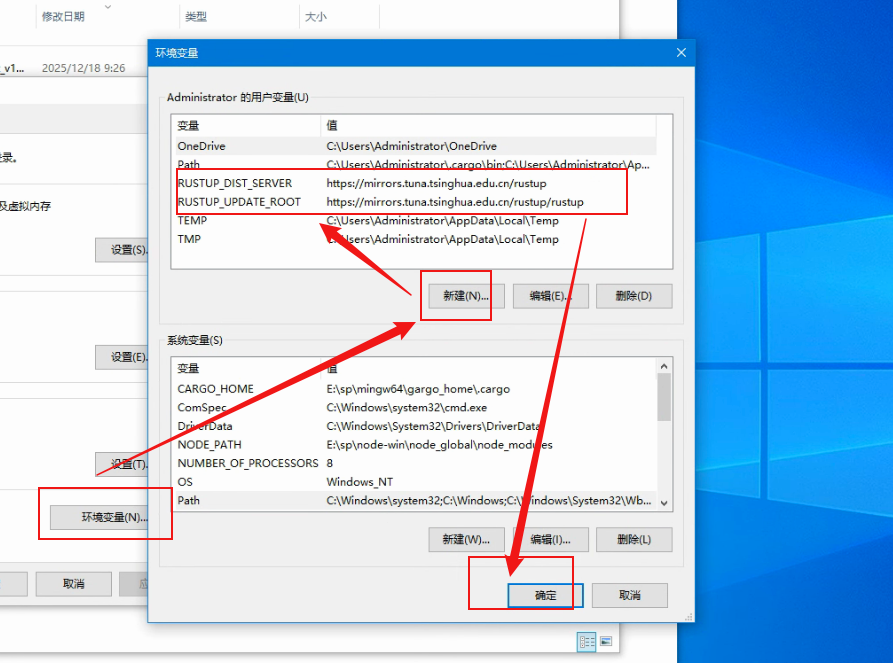Click the 变量 header in user variables

[x=246, y=125]
